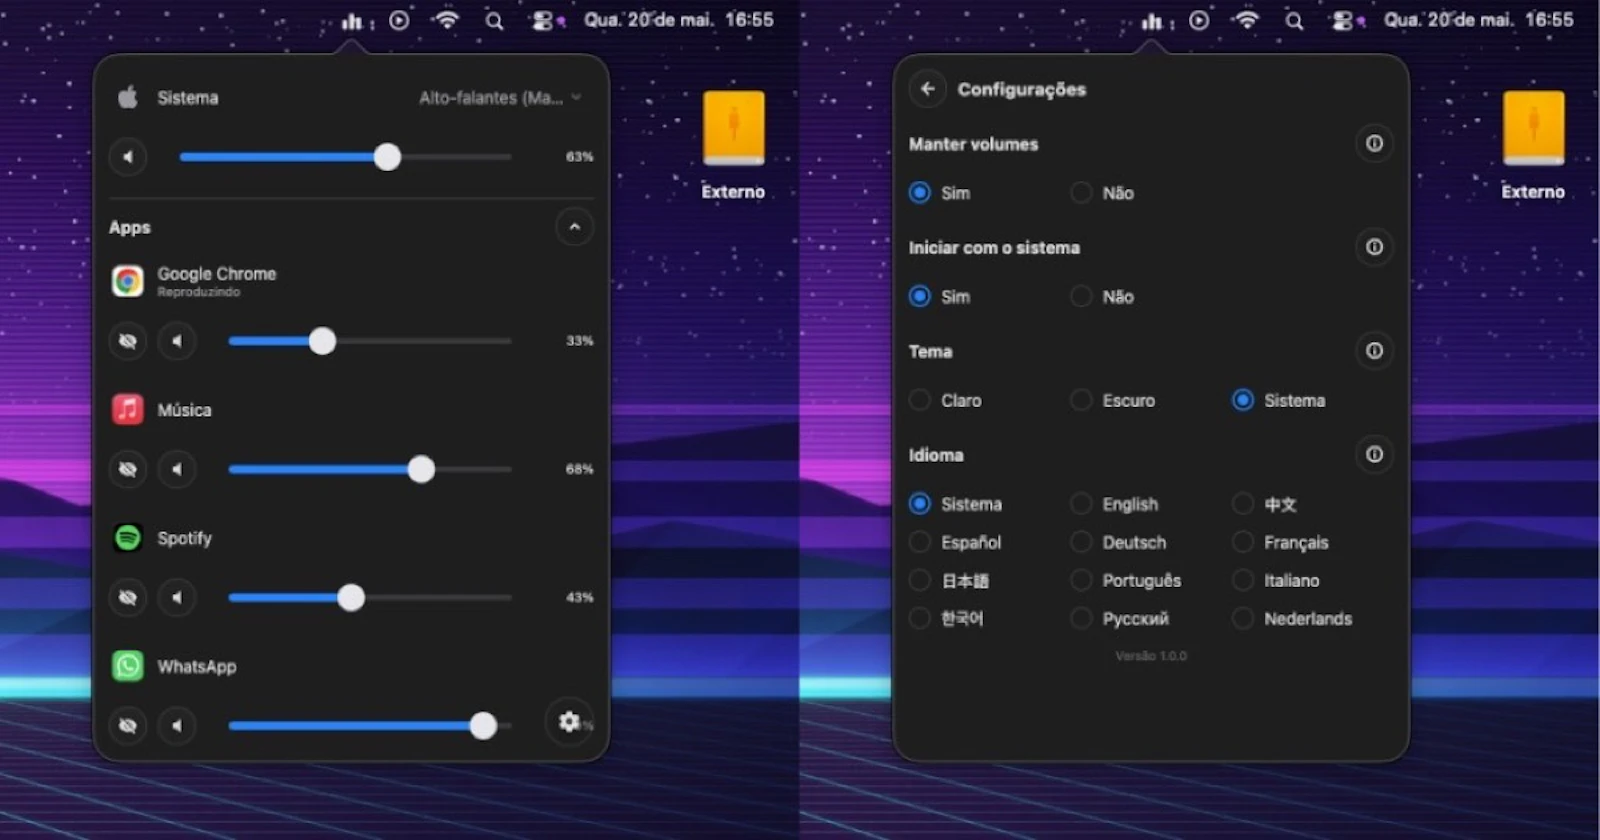Mute WhatsApp speaker icon
Image resolution: width=1600 pixels, height=840 pixels.
point(177,726)
